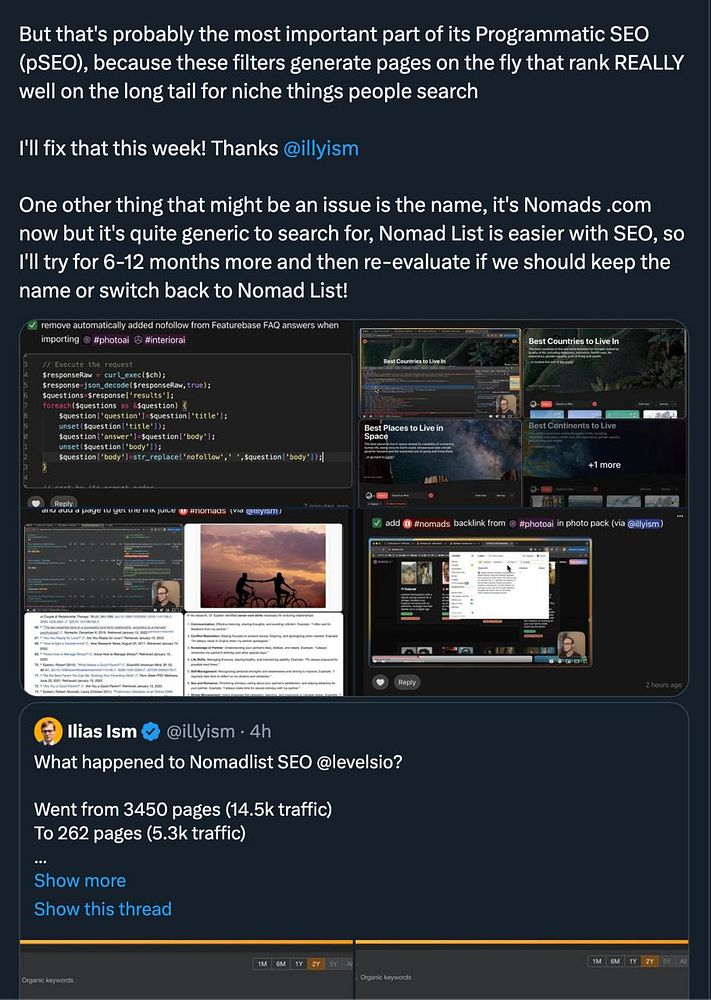711x1000 pixels.
Task: Select 1M range on right Organic keywords chart
Action: [597, 960]
